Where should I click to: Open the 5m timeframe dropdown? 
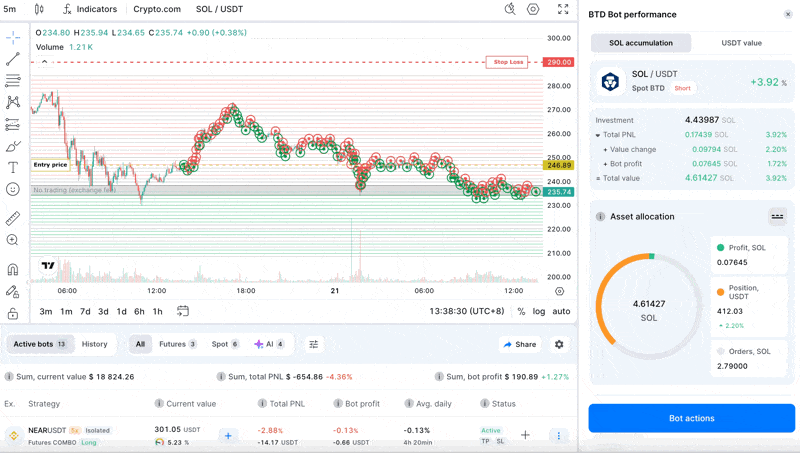coord(10,9)
